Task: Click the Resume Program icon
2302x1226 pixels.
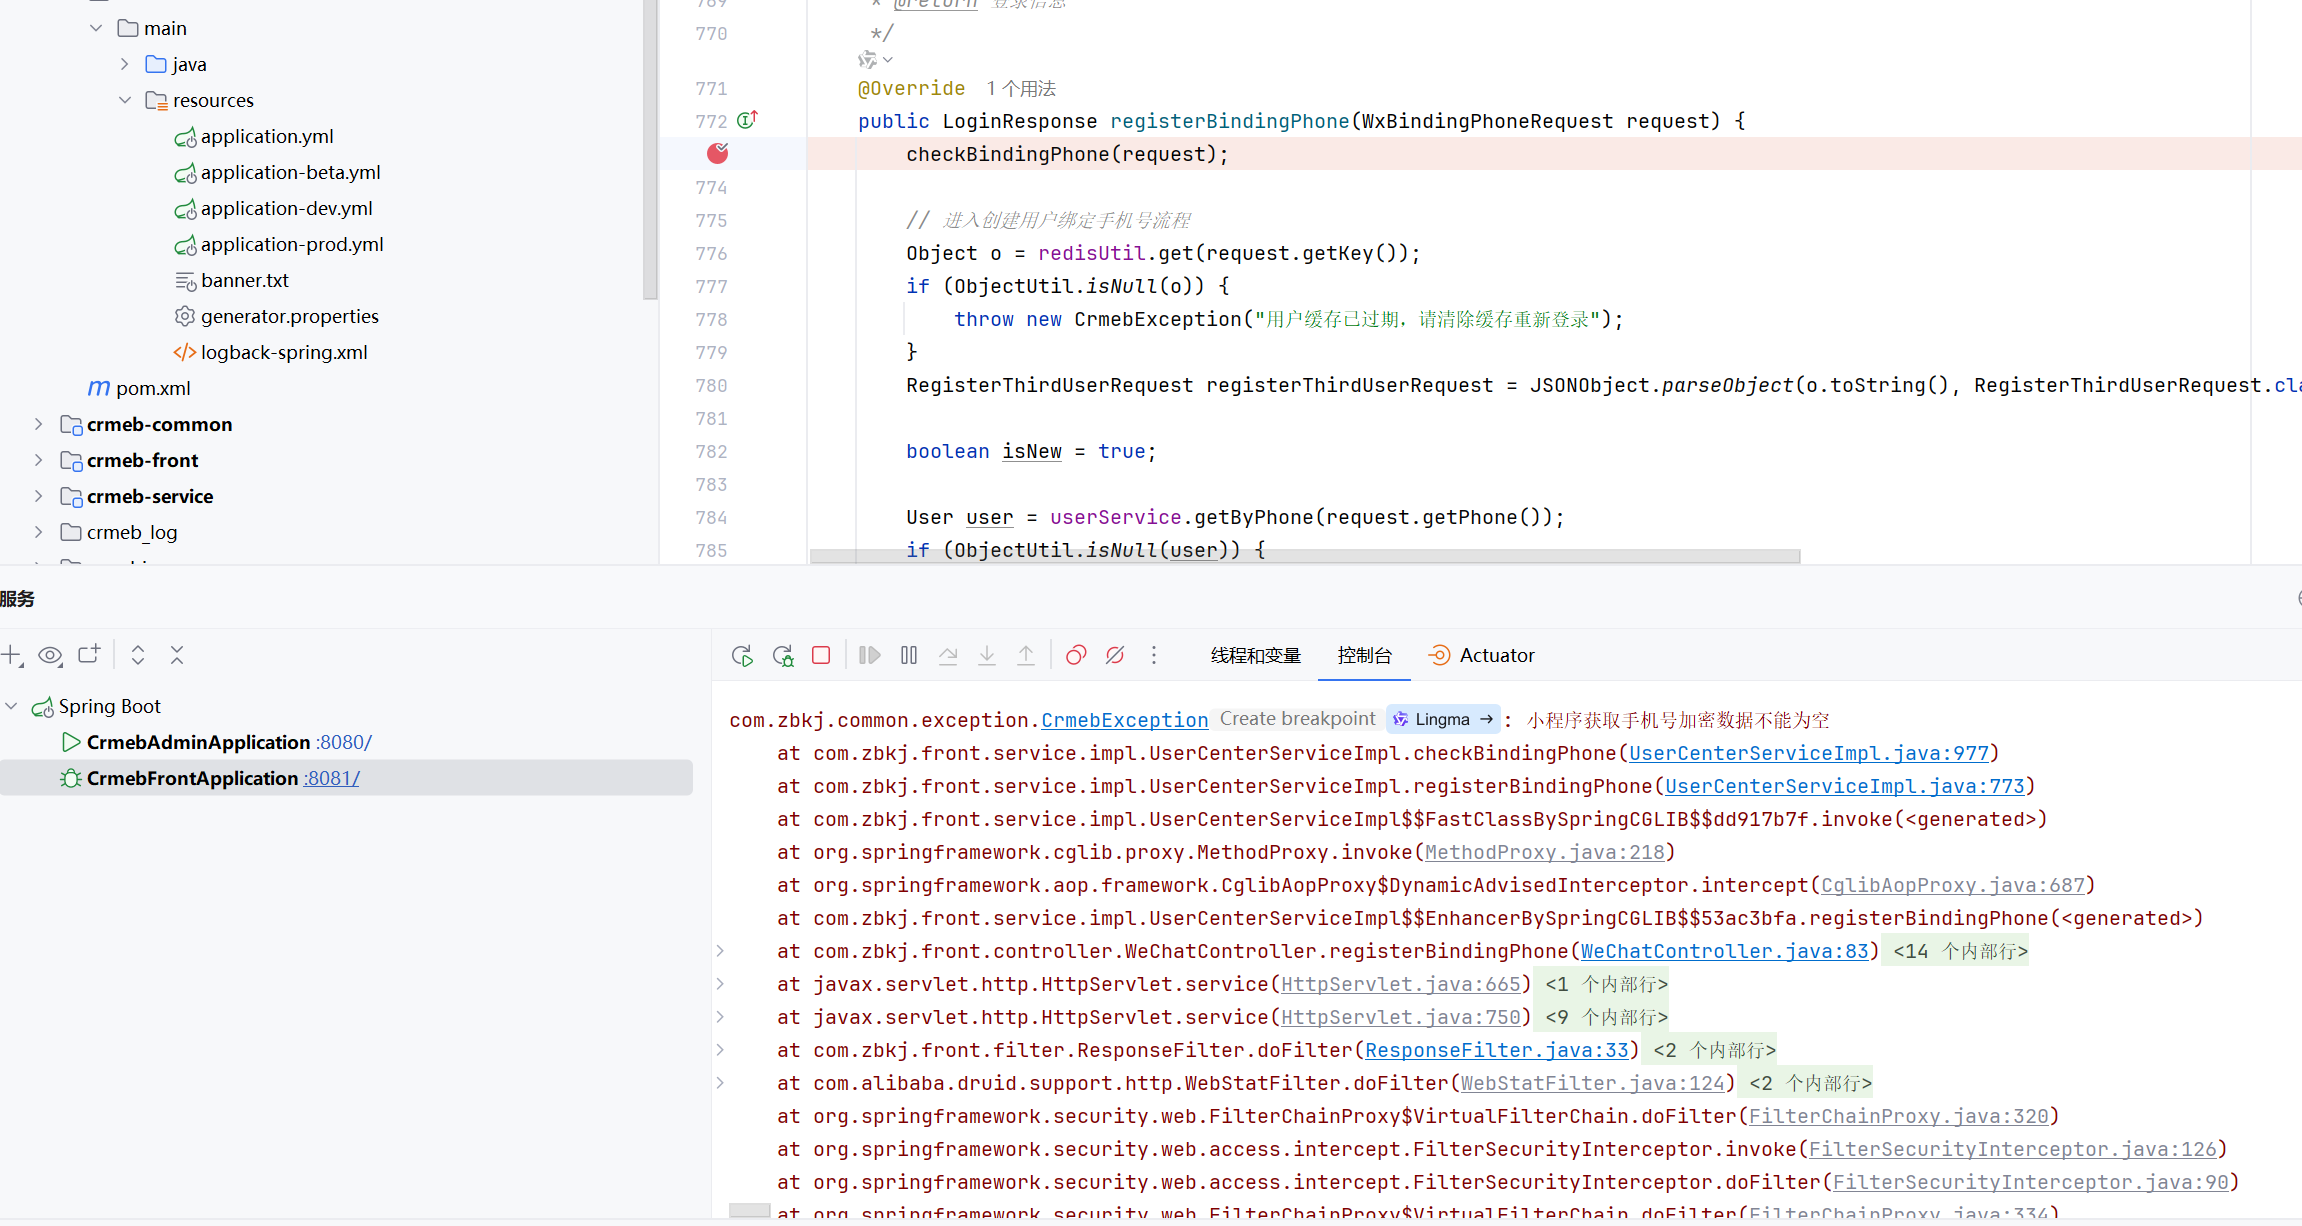Action: coord(870,655)
